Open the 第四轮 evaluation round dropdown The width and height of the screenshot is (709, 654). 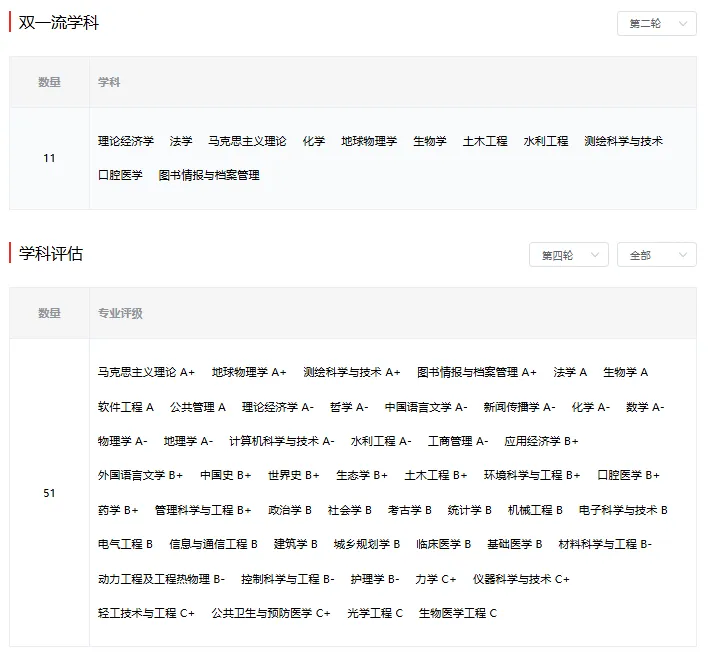[x=569, y=255]
